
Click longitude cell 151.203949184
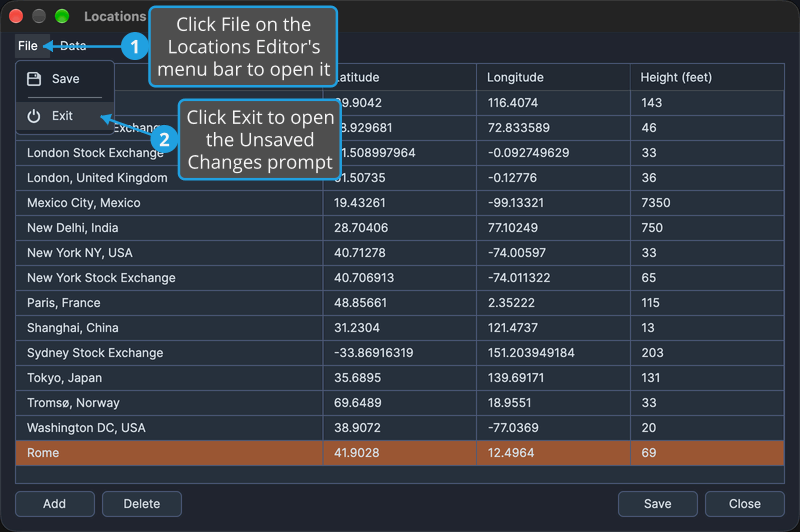[553, 353]
